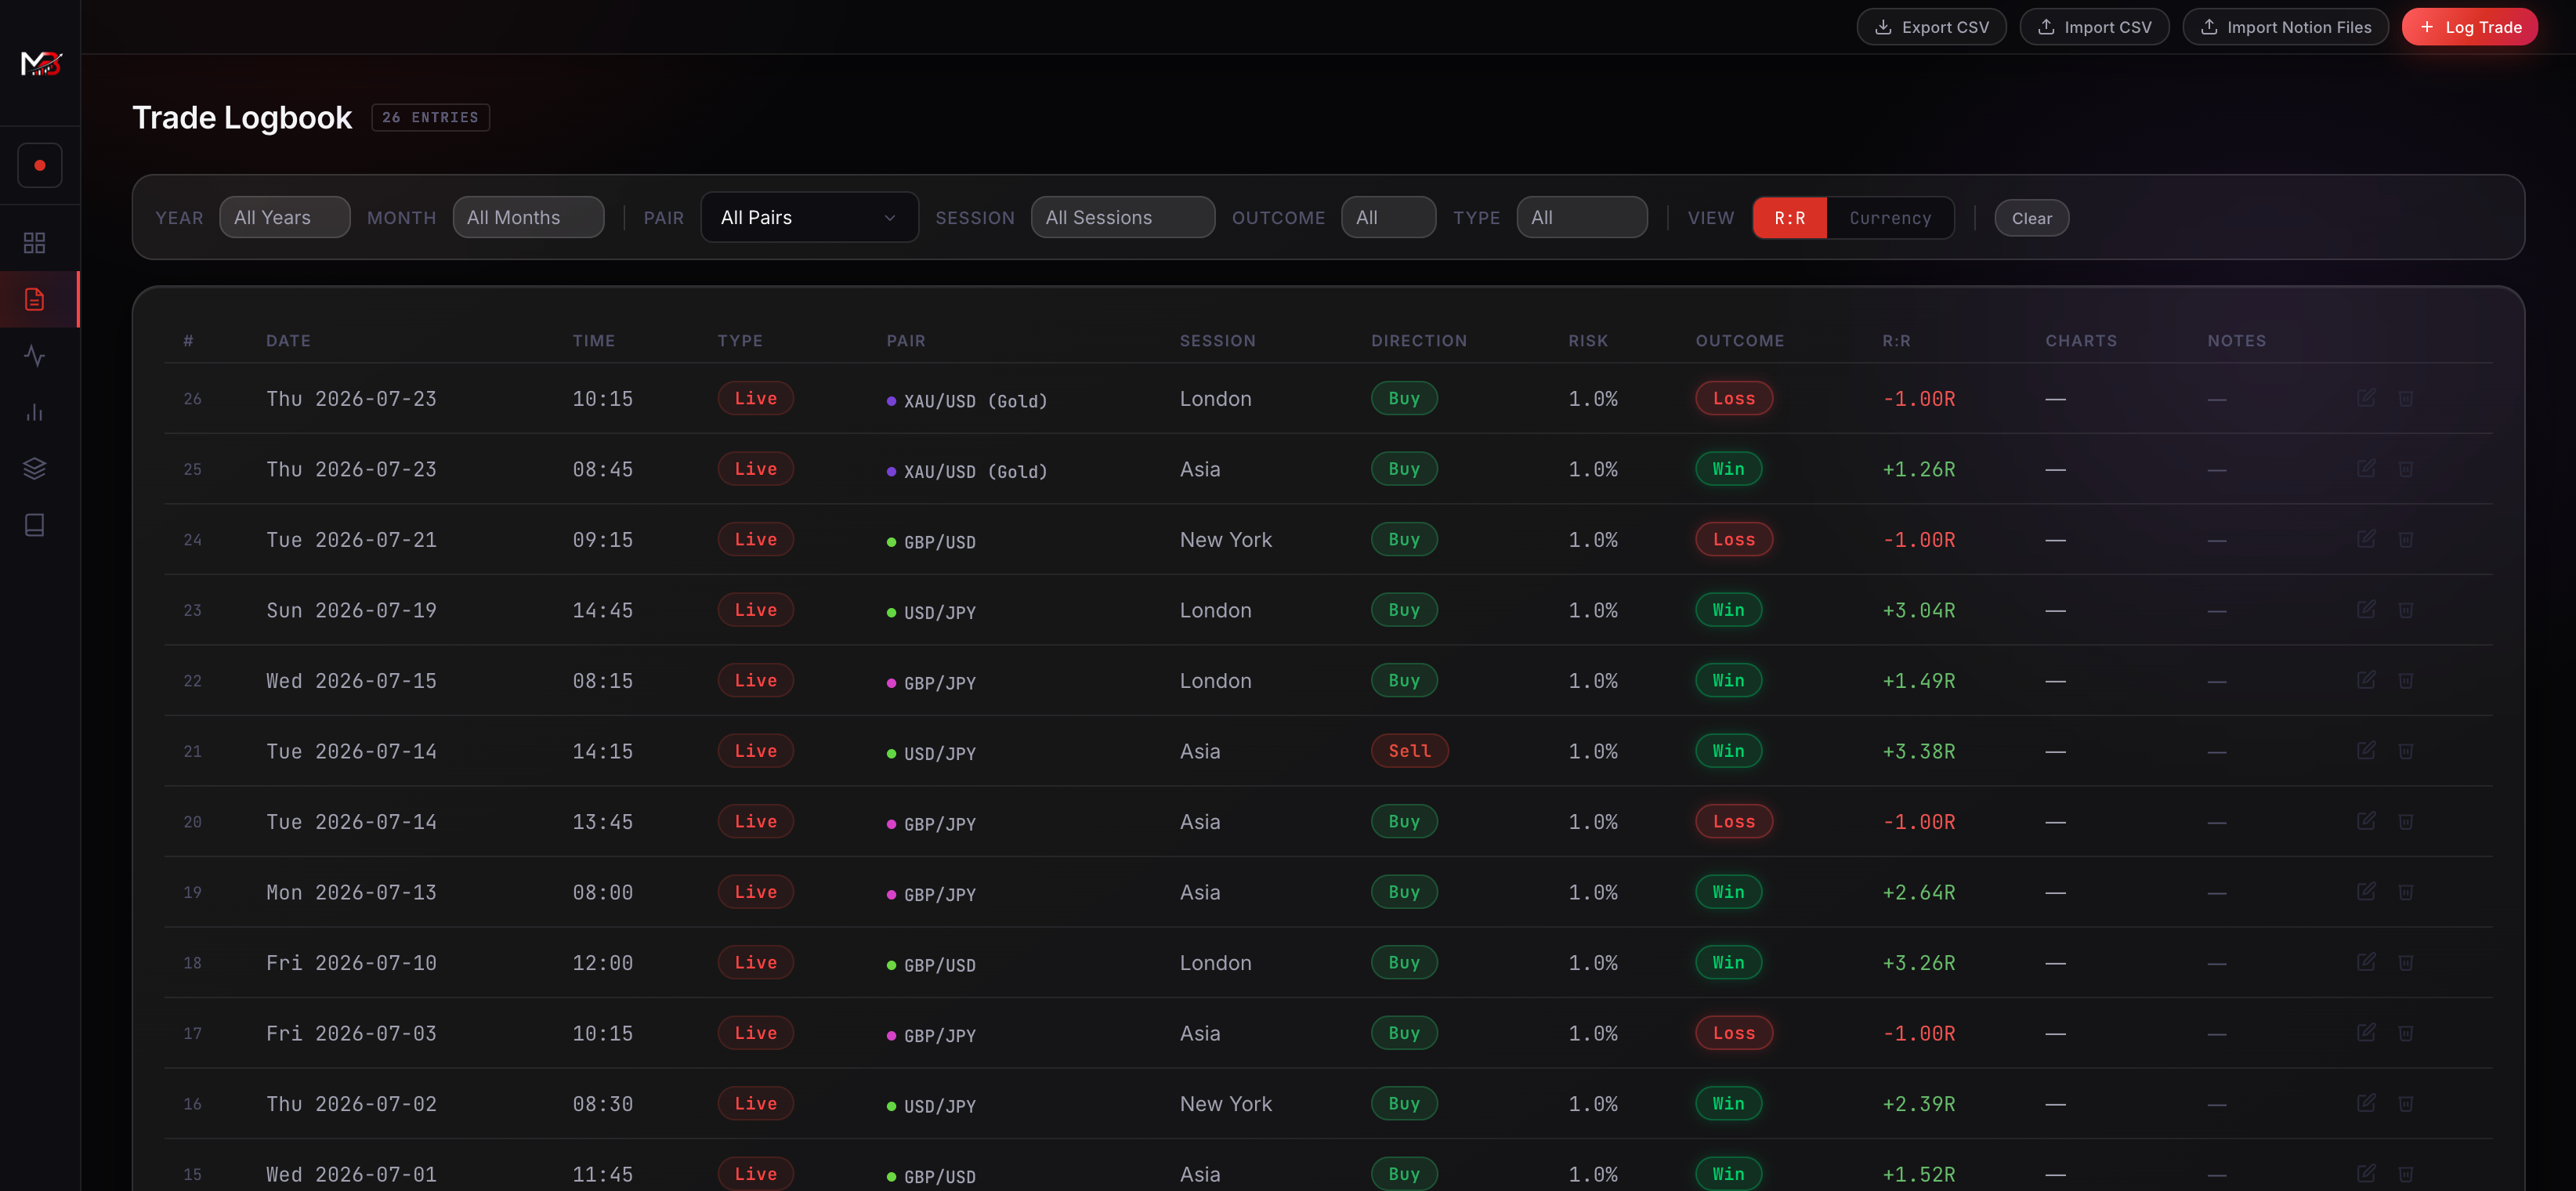Screen dimensions: 2576x1191
Task: Edit trade 24 GBP/USD row pencil icon
Action: coord(2366,539)
